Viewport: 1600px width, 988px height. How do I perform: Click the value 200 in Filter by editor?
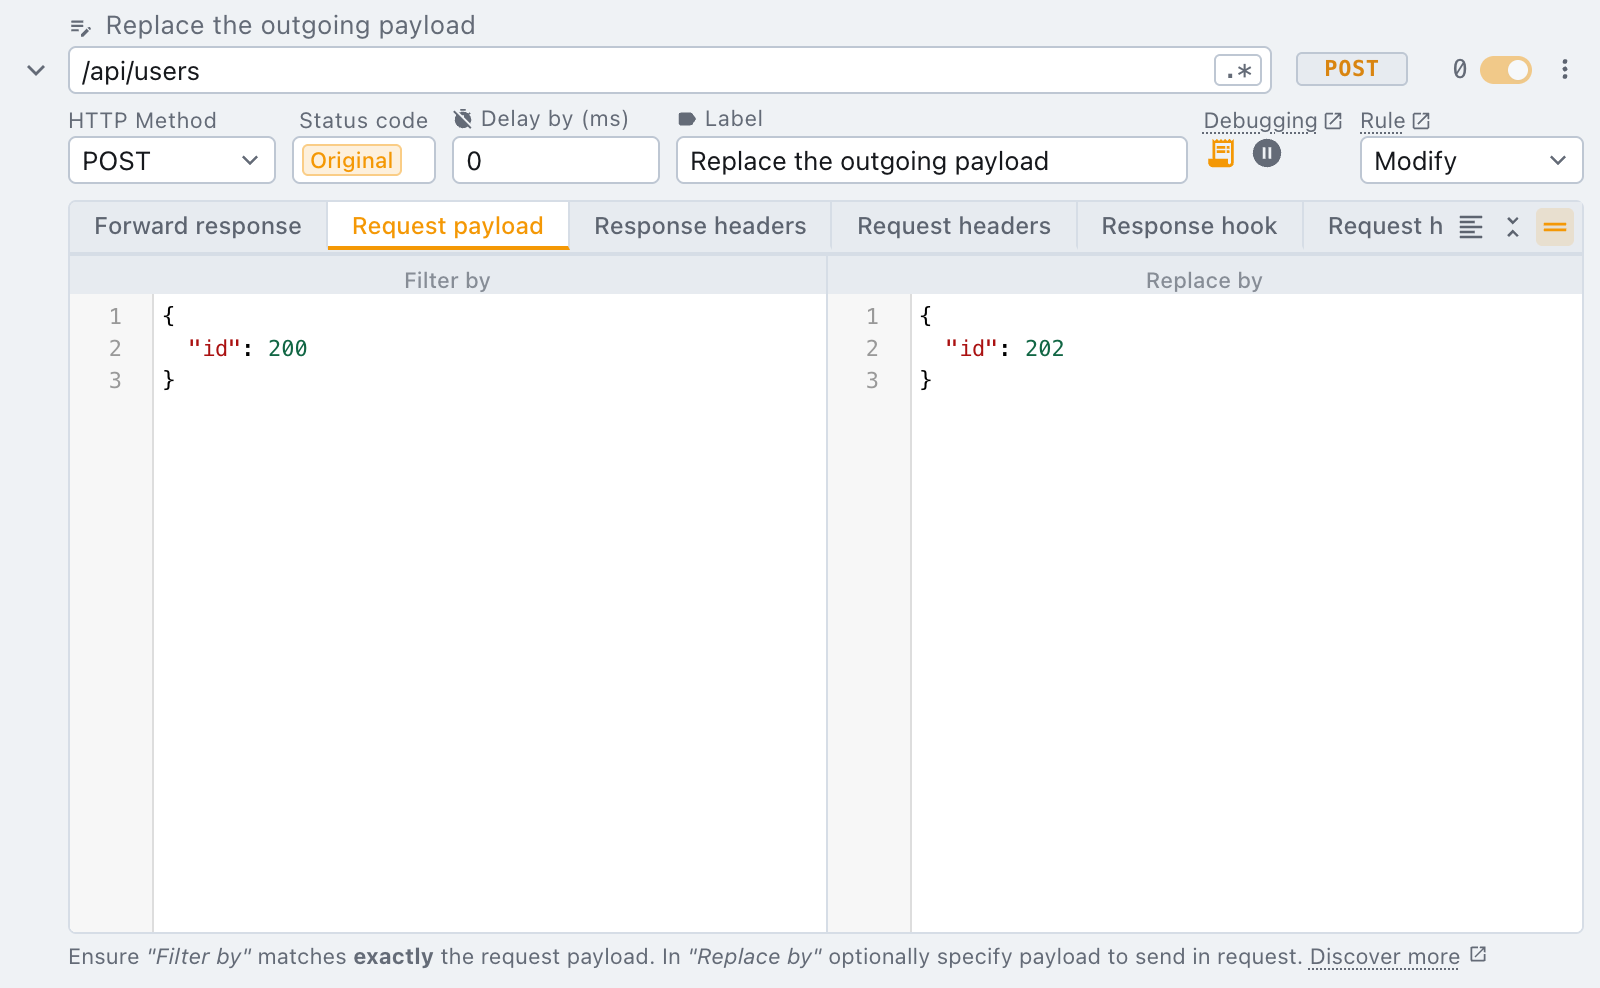tap(288, 348)
